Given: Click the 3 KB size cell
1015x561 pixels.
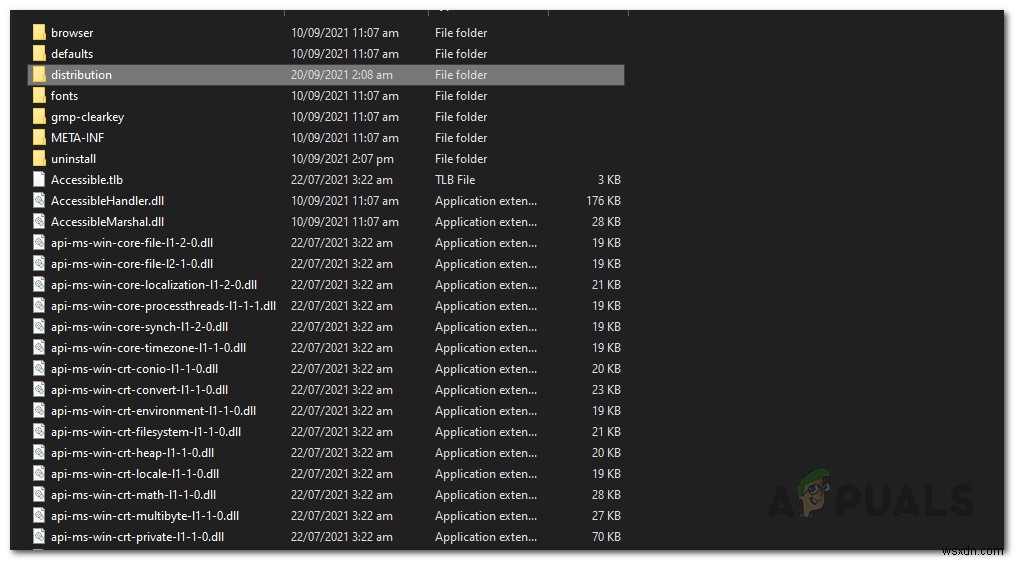Looking at the screenshot, I should tap(609, 180).
